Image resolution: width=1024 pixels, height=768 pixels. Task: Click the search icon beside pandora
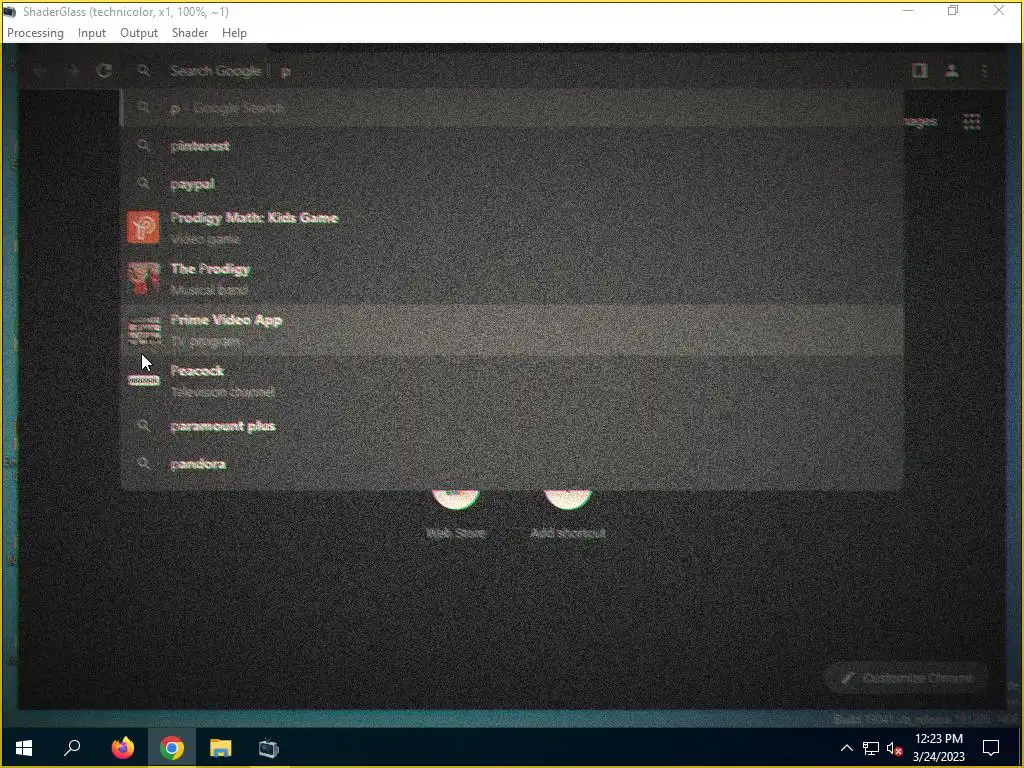(144, 464)
